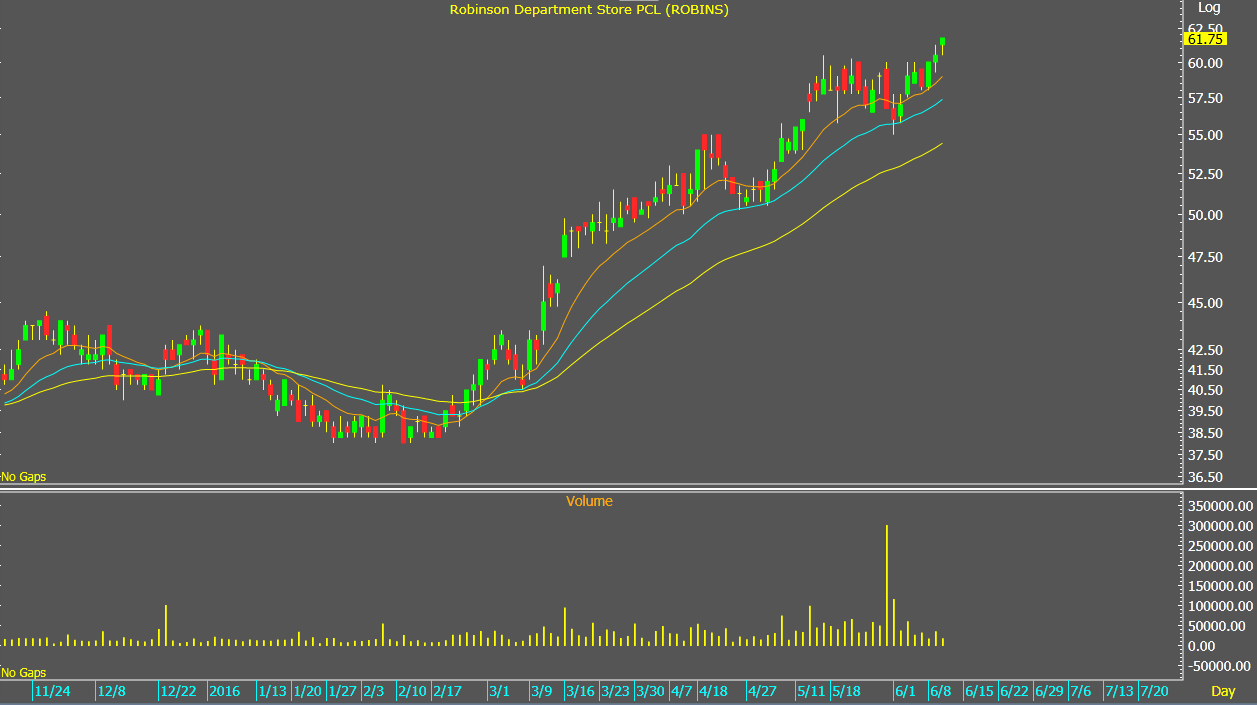
Task: Click the 250000.00 volume axis label
Action: pyautogui.click(x=1220, y=546)
